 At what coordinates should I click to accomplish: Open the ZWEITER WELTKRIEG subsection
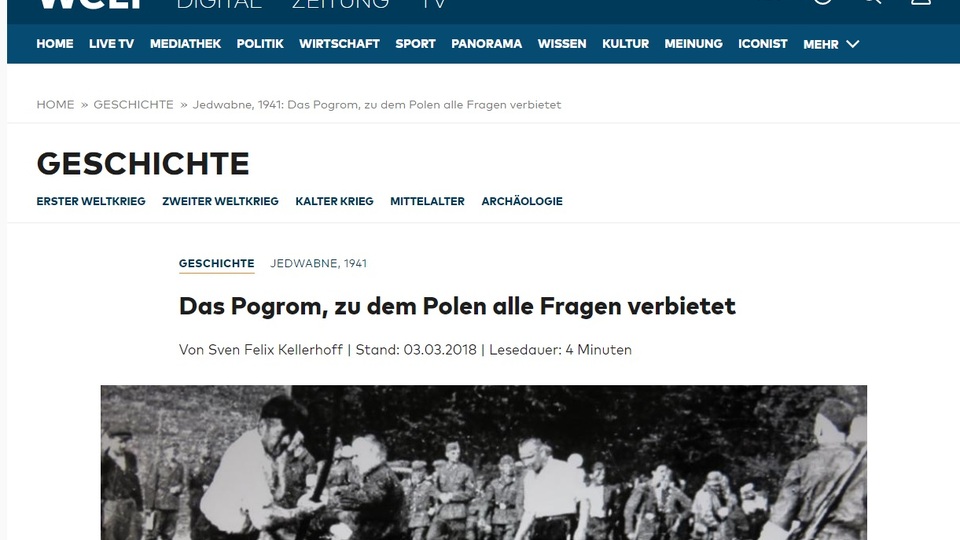(220, 201)
